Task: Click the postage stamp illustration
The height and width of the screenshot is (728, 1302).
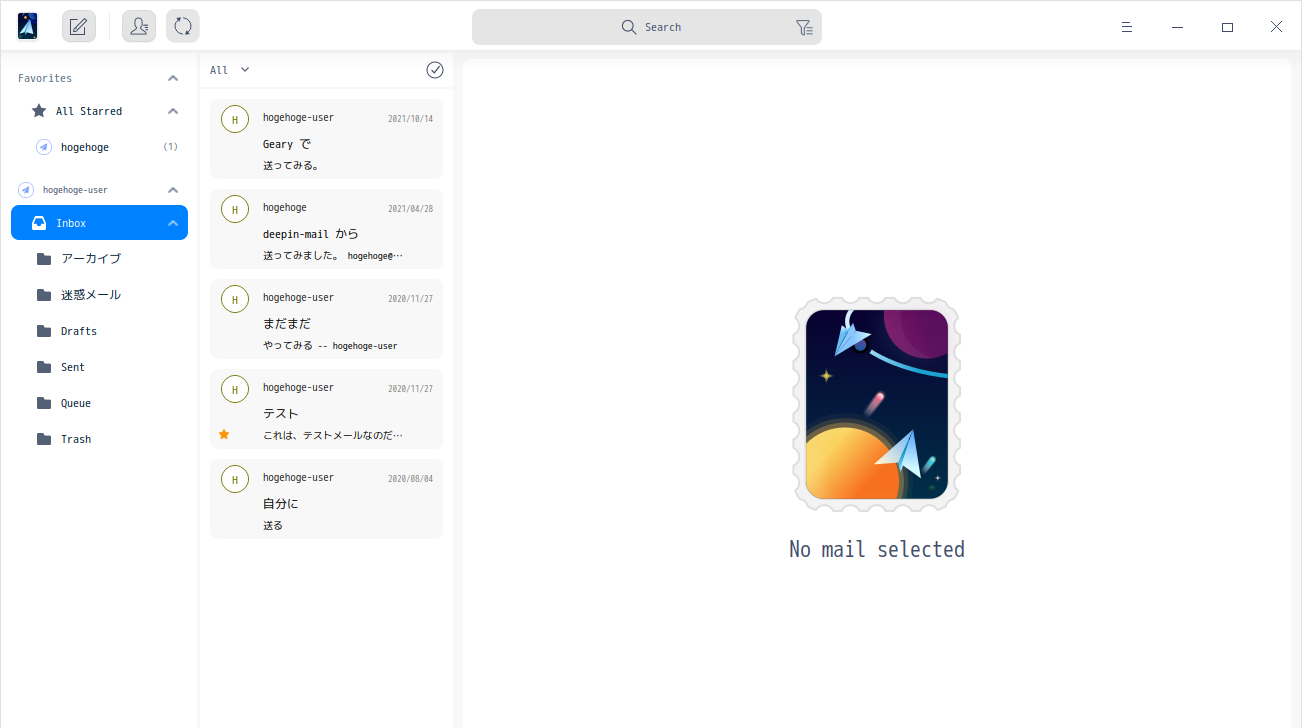Action: tap(877, 404)
